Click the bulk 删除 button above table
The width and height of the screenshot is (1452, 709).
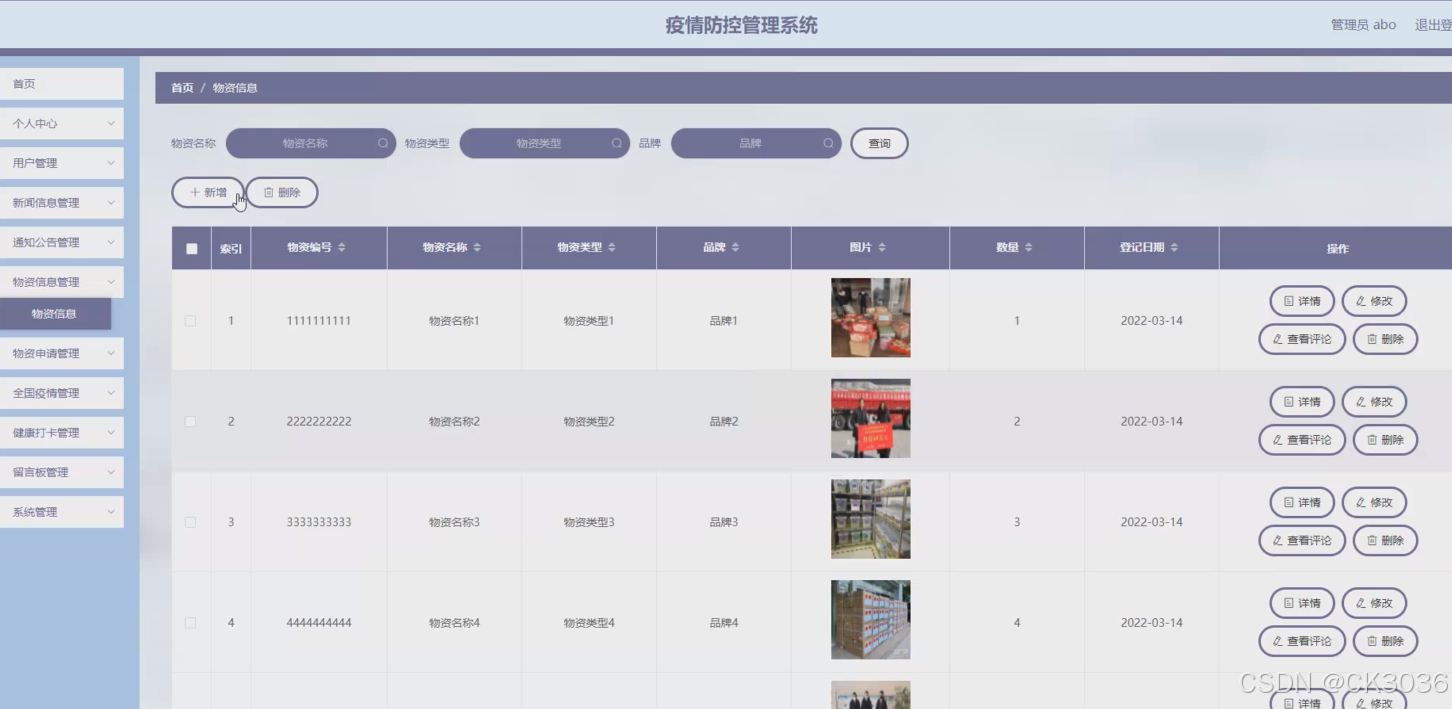click(x=282, y=192)
